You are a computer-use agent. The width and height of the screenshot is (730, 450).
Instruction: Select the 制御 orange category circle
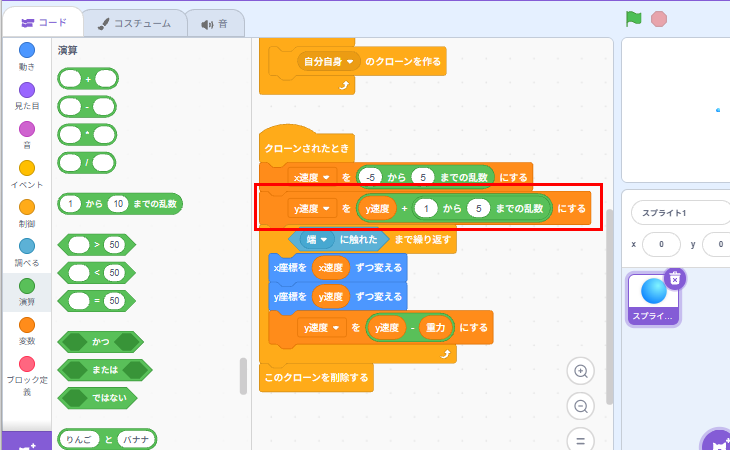[x=27, y=207]
